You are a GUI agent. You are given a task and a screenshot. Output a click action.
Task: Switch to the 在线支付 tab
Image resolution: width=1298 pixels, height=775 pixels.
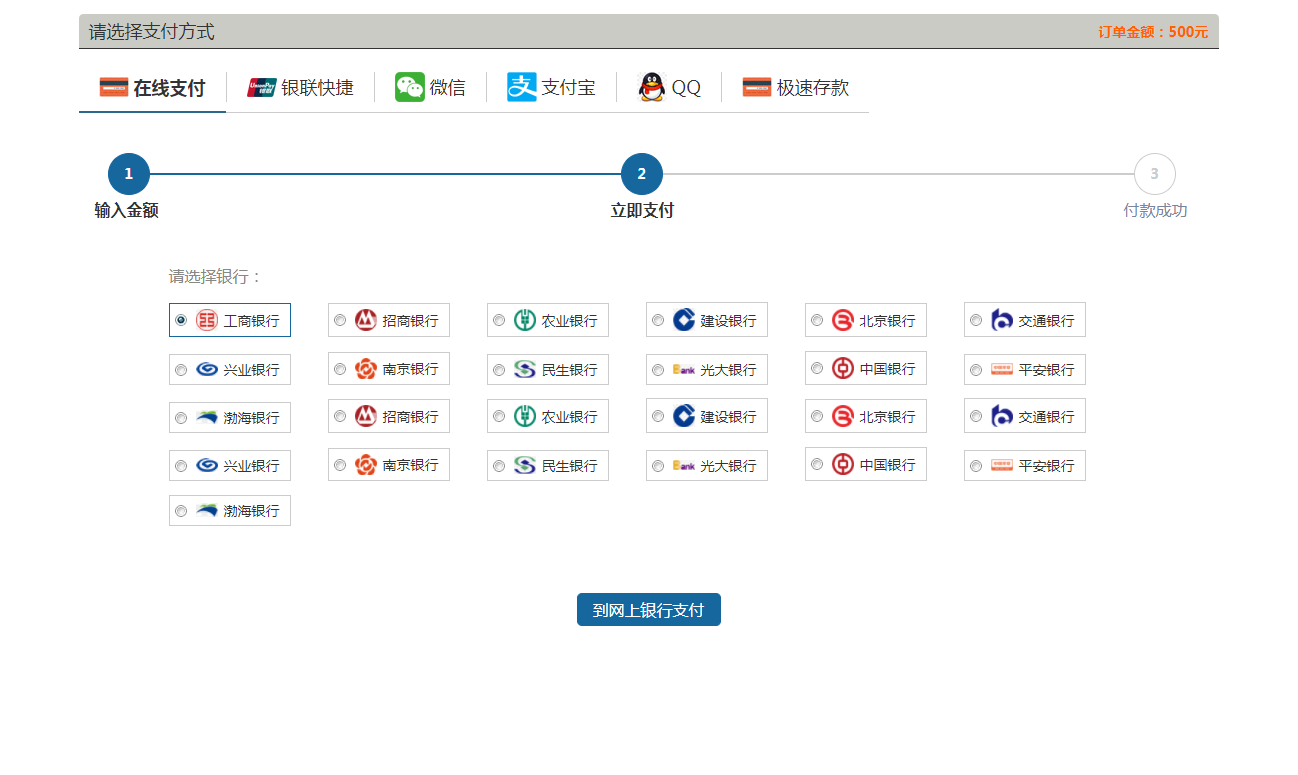(152, 88)
